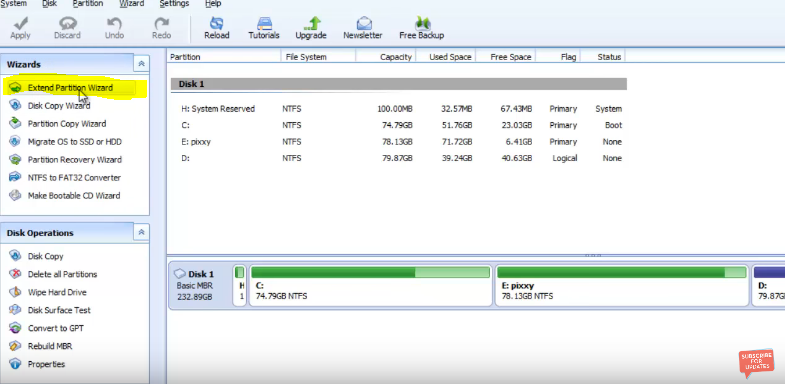The height and width of the screenshot is (384, 785).
Task: Click the Redo arrow icon
Action: tap(161, 24)
